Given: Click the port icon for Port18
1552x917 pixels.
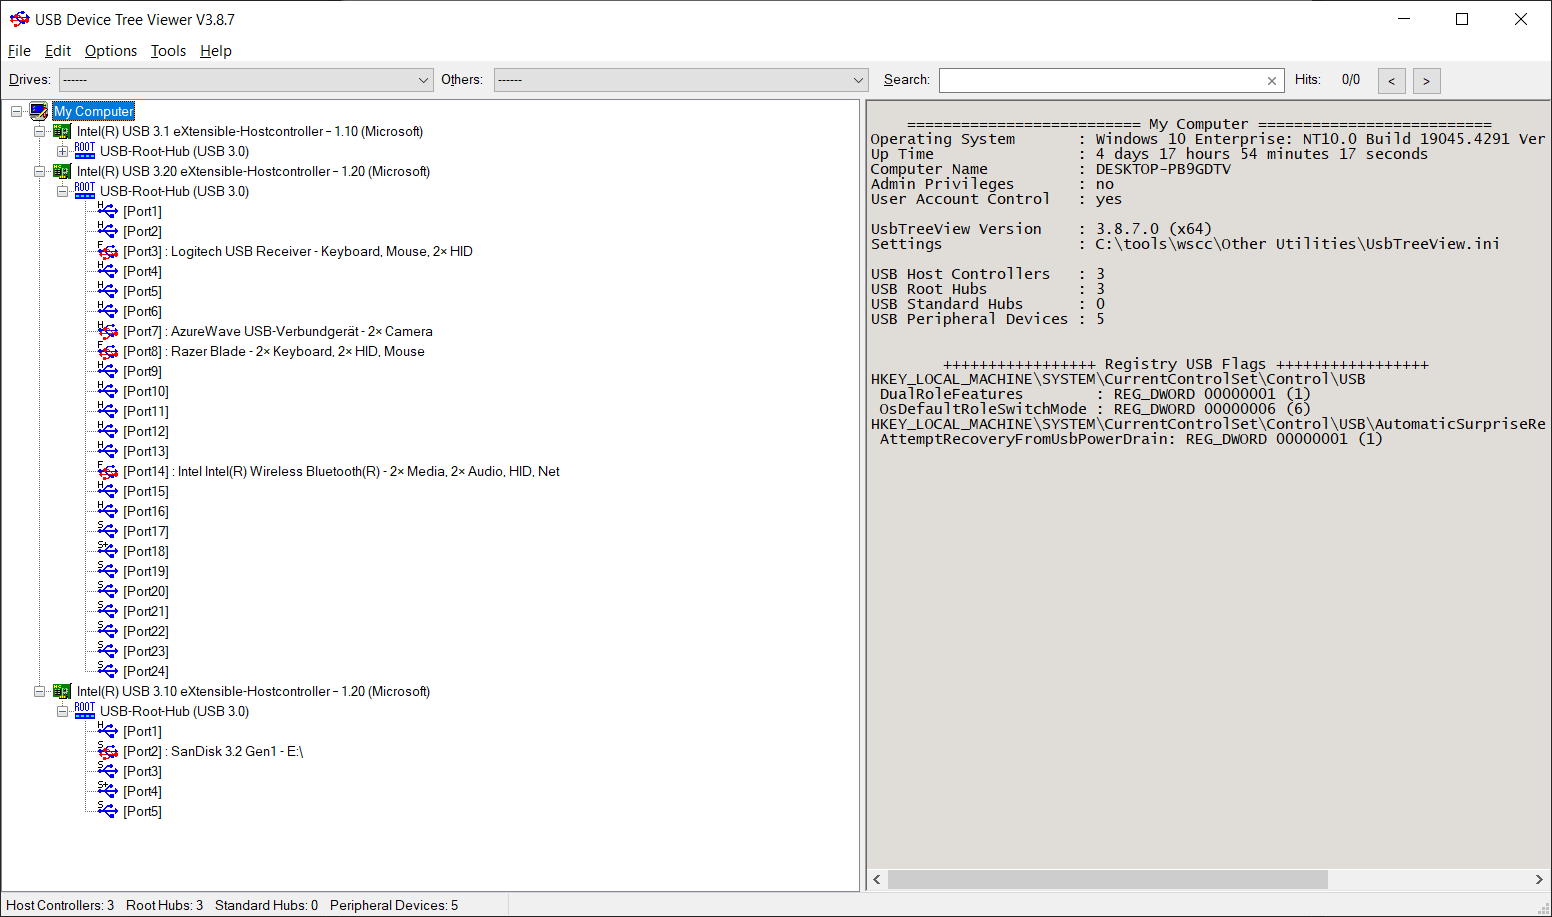Looking at the screenshot, I should click(108, 551).
